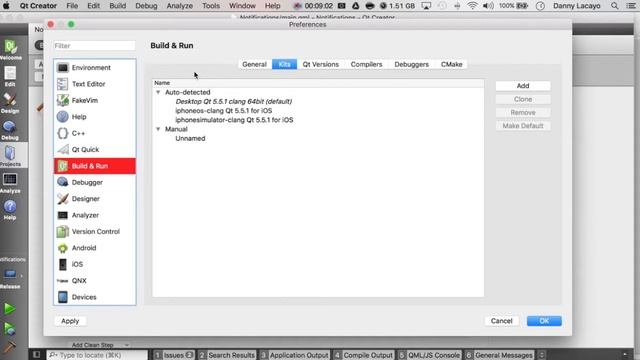Select Build & Run category
This screenshot has height=360, width=640.
[94, 166]
